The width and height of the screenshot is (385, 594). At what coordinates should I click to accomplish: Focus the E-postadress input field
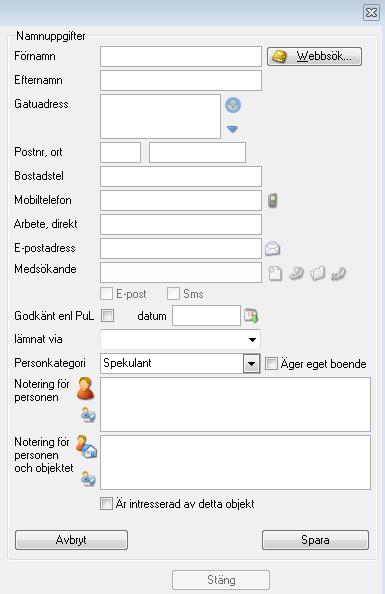pyautogui.click(x=181, y=249)
